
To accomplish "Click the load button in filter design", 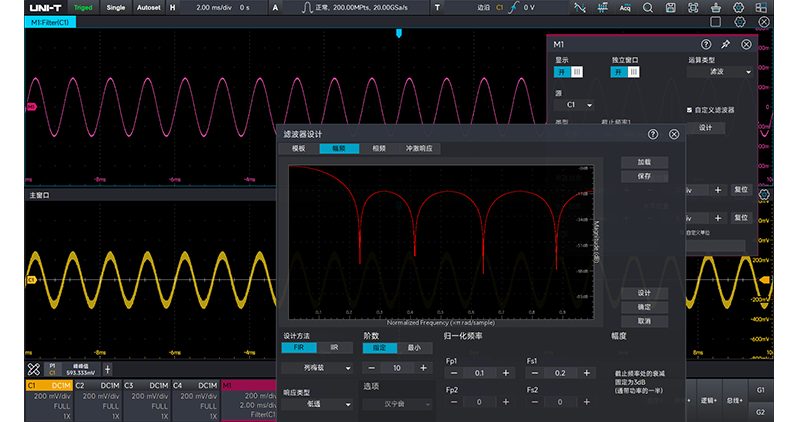I will (x=644, y=162).
